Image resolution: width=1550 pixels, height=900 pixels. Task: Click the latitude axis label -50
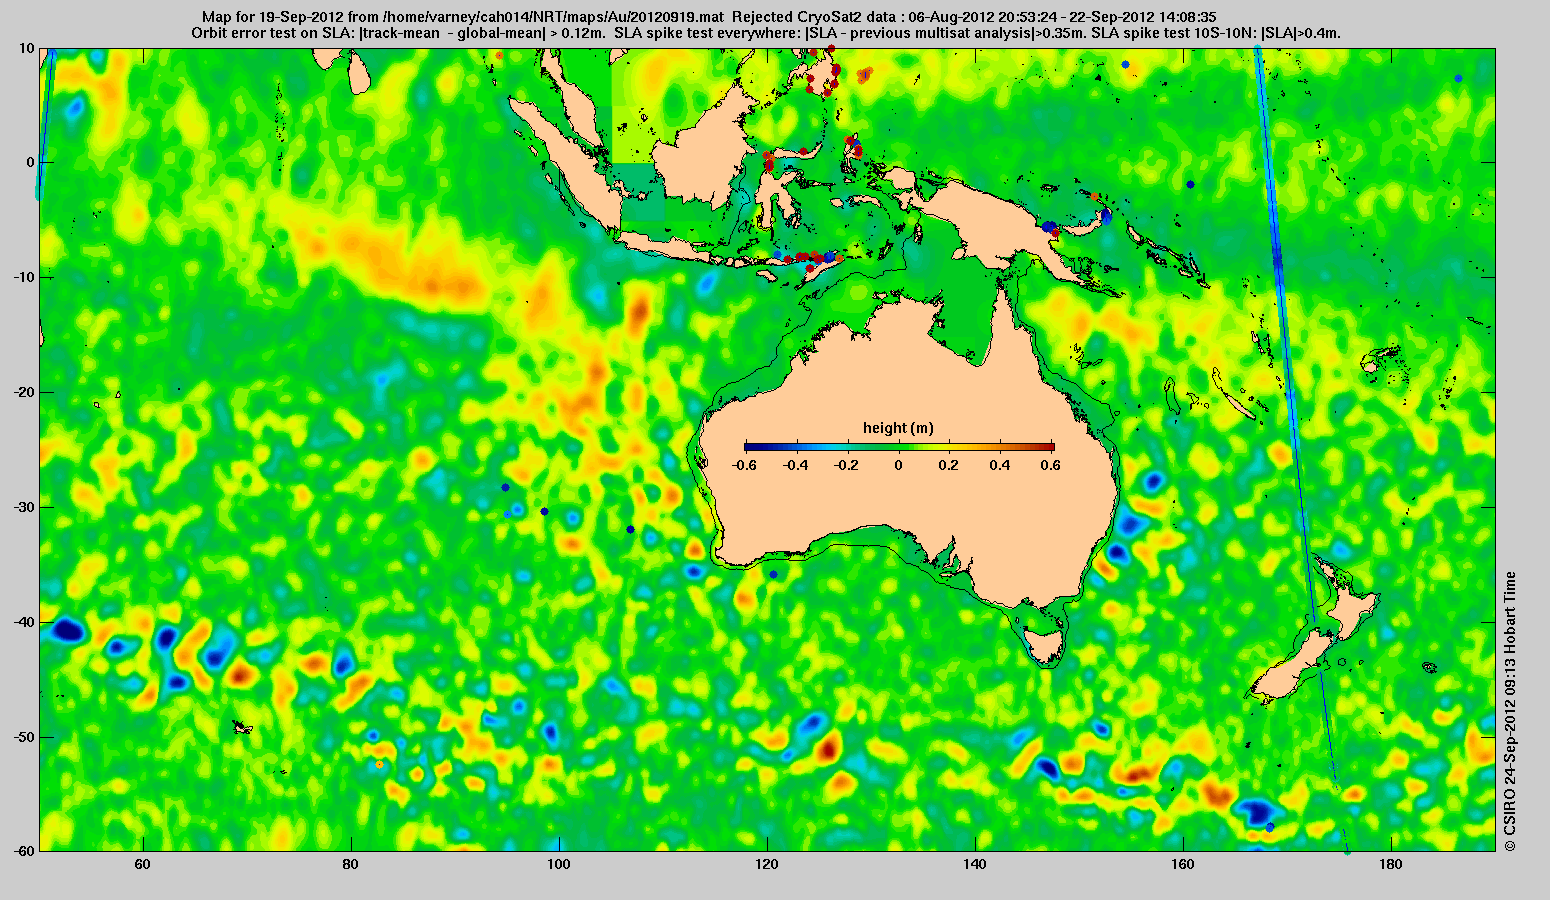pyautogui.click(x=24, y=737)
